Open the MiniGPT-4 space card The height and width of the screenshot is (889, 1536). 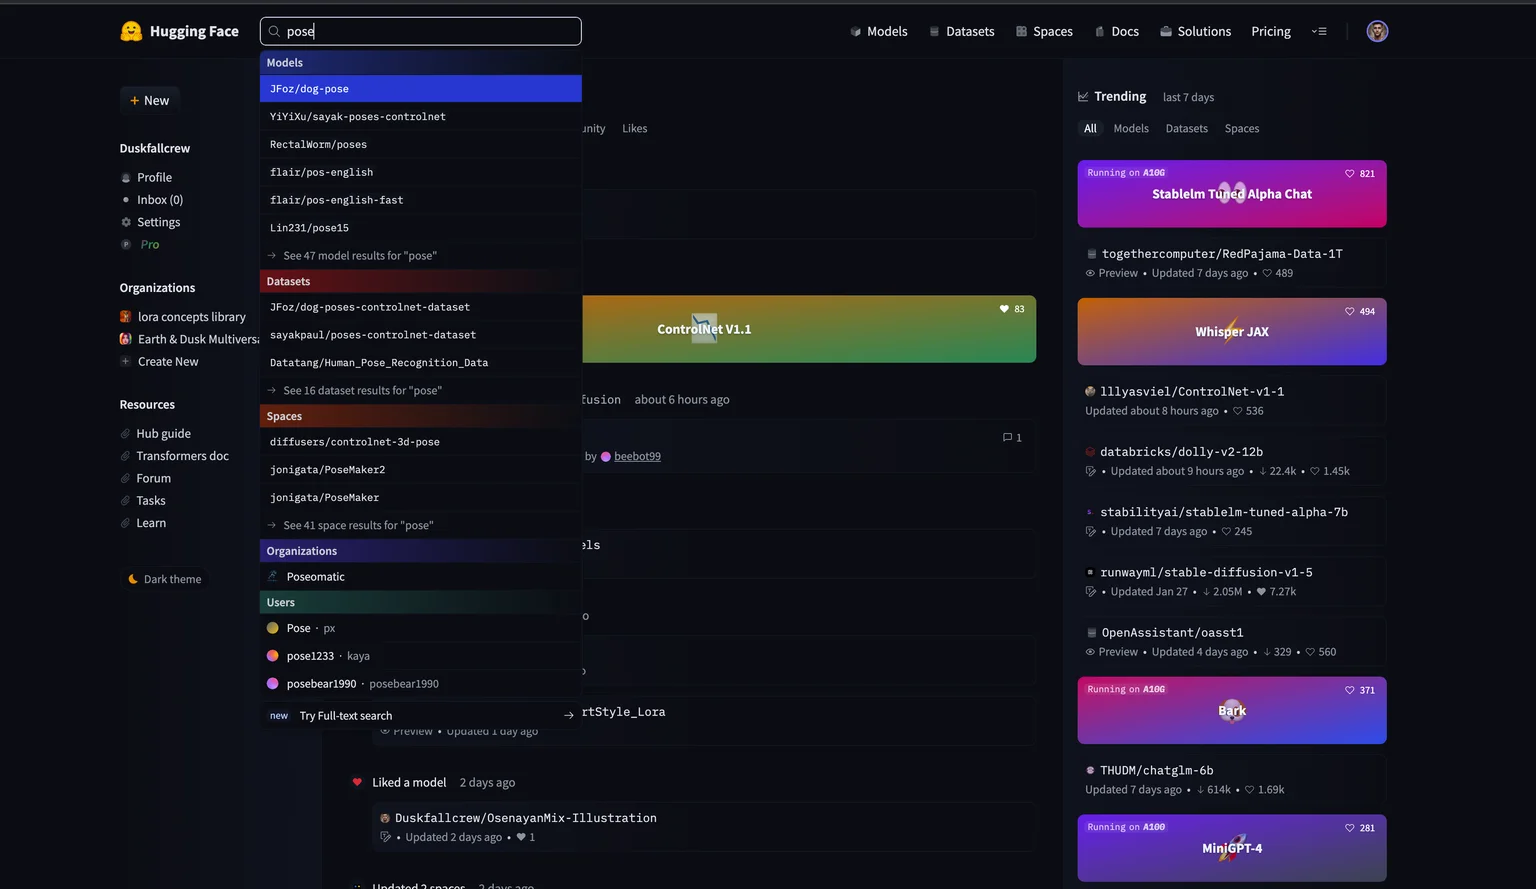(1232, 849)
